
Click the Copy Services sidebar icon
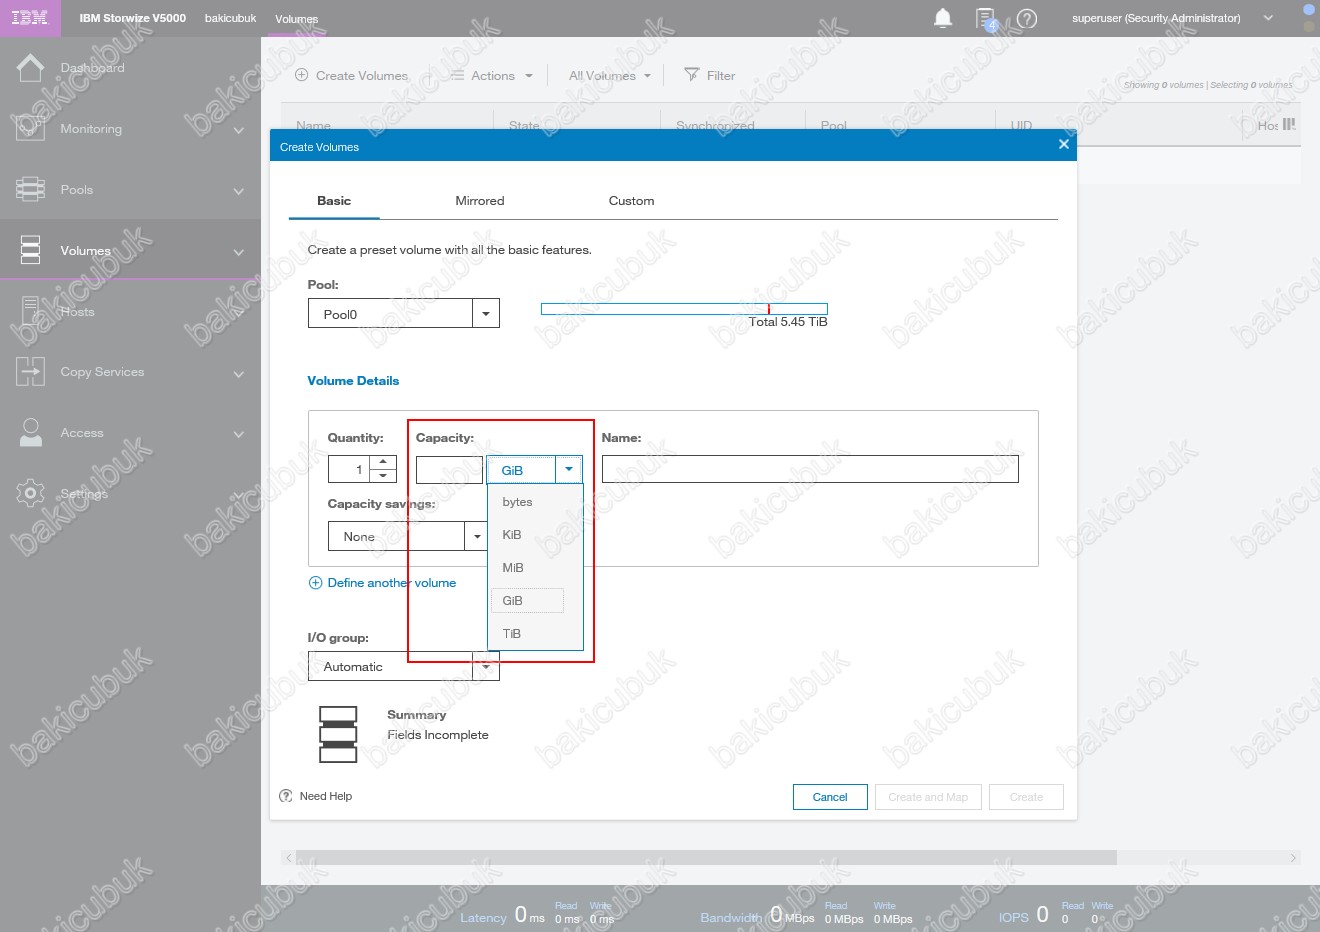coord(30,371)
